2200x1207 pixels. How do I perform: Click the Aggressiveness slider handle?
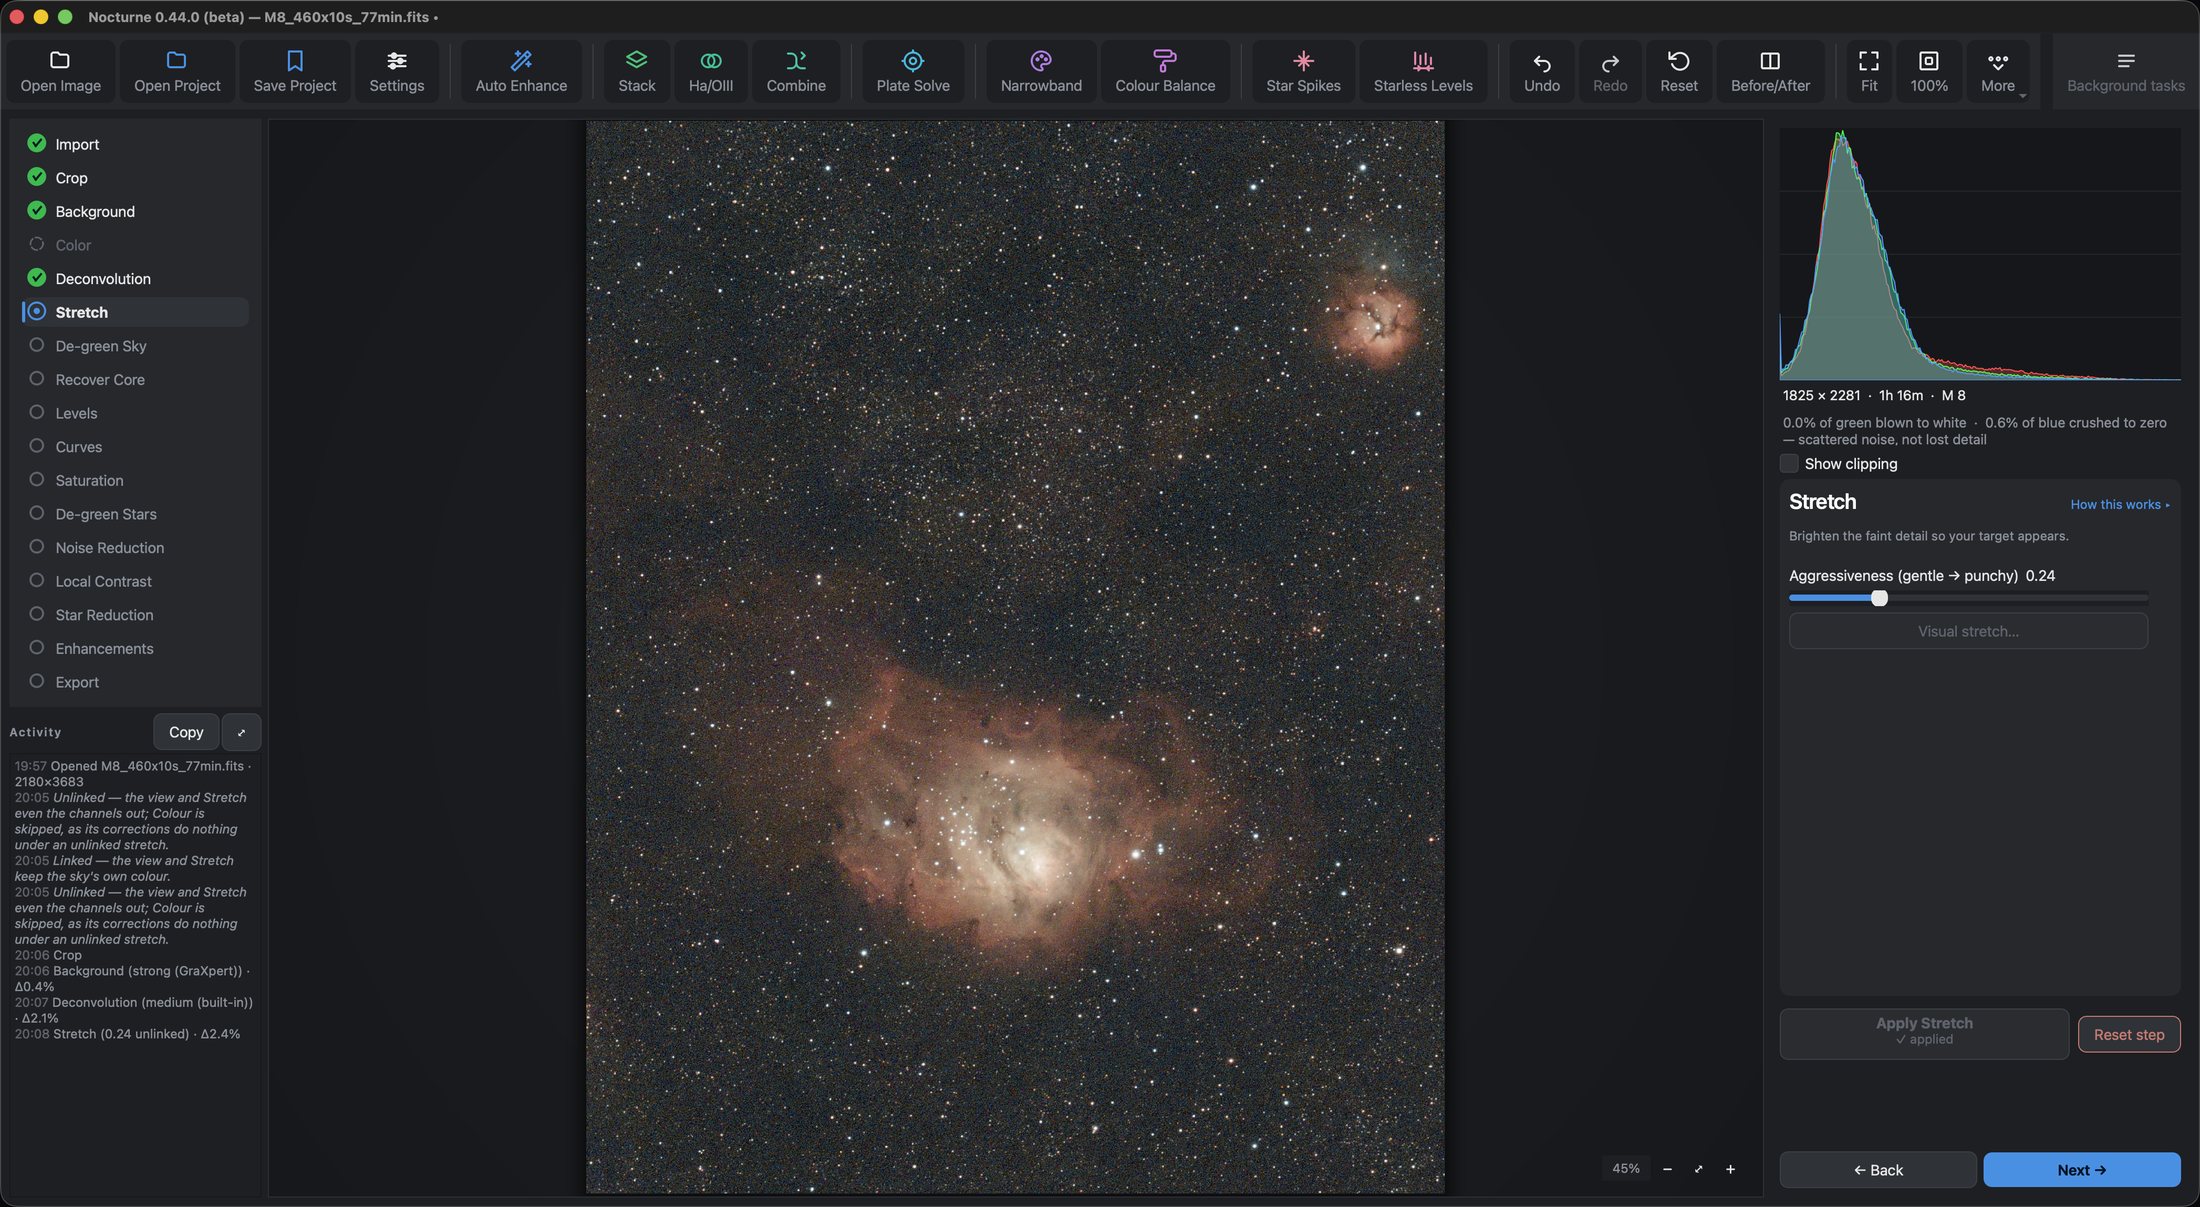pos(1879,598)
